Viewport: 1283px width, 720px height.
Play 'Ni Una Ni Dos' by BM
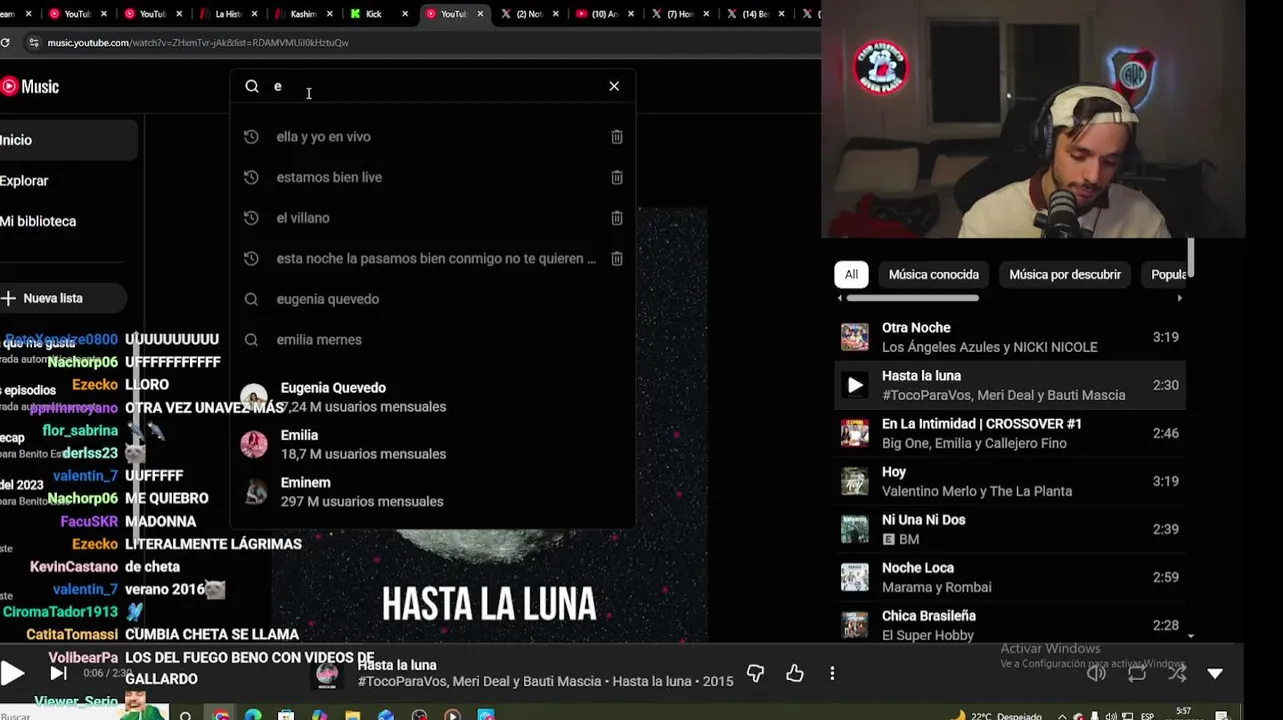1010,529
